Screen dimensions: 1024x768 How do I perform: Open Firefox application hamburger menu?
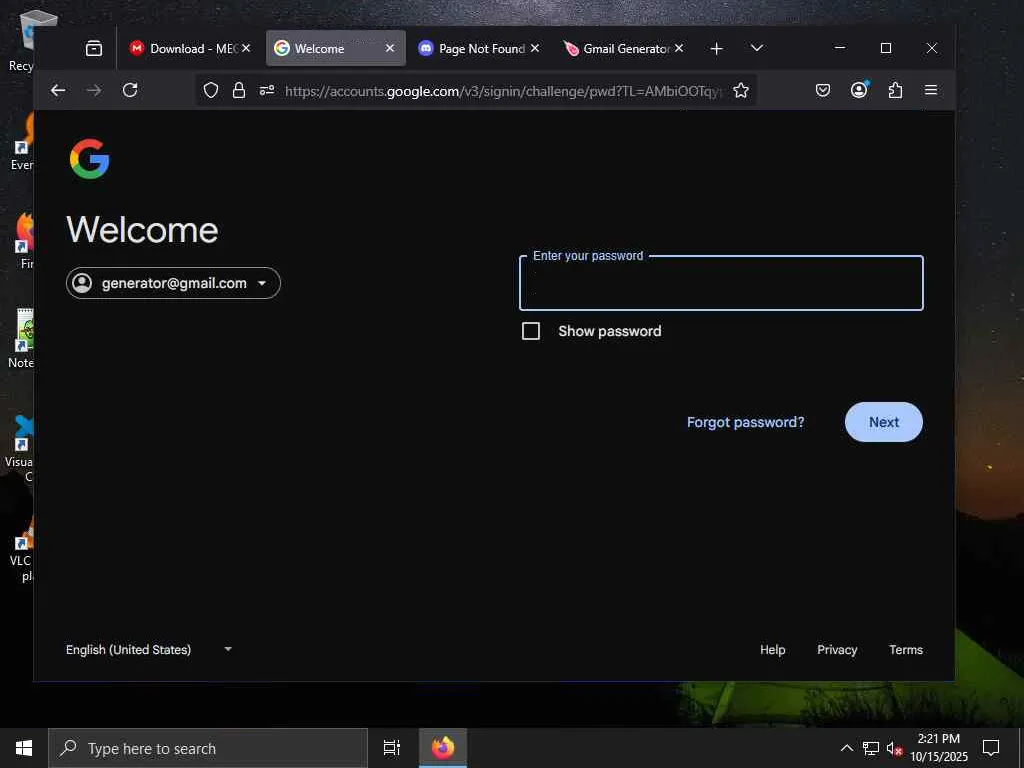point(931,90)
